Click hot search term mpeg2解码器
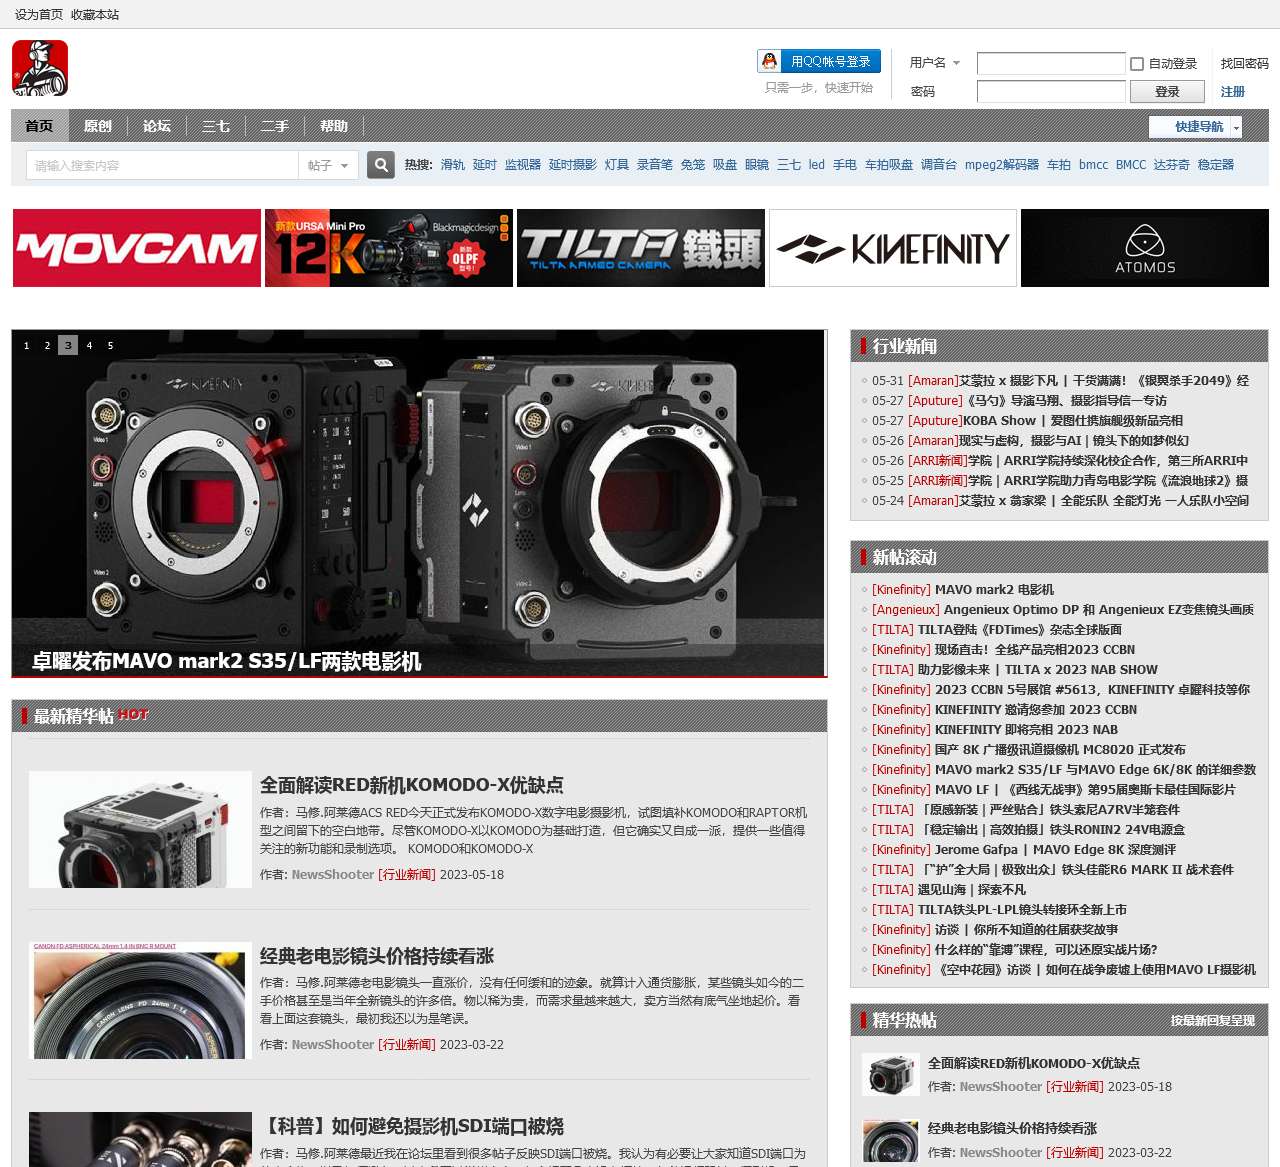1280x1167 pixels. click(1002, 165)
